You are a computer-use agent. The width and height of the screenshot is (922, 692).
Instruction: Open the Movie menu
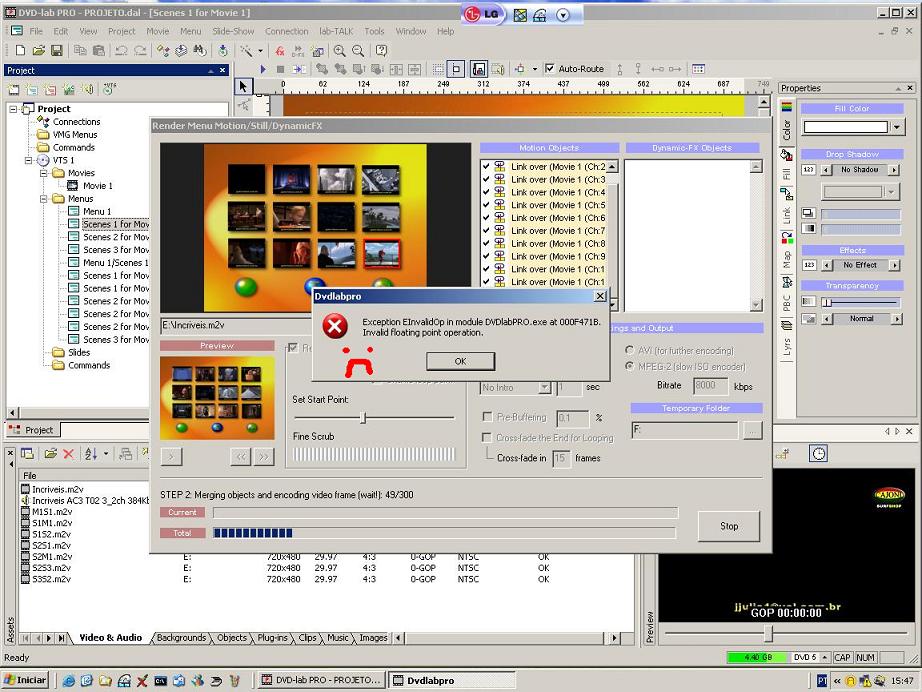(158, 31)
